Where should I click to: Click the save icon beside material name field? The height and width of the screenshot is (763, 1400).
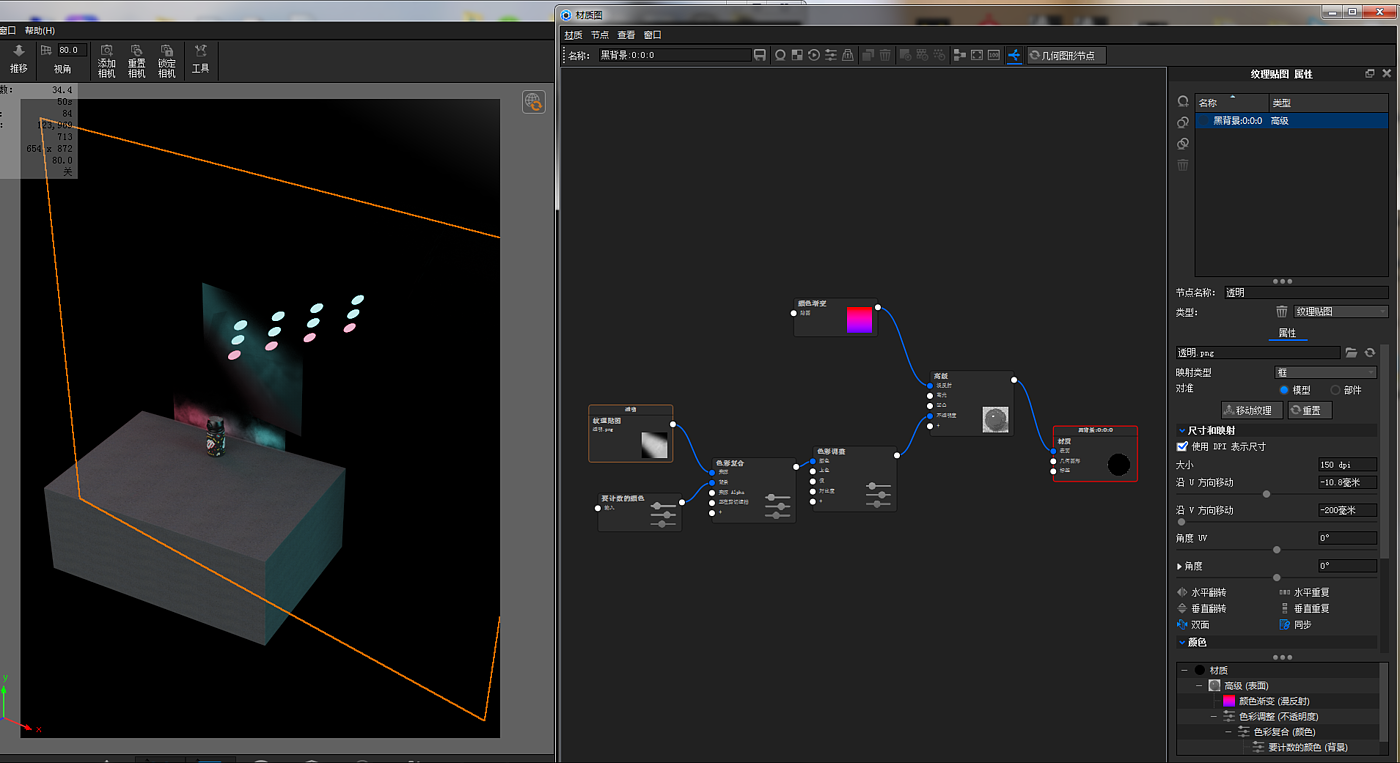click(x=760, y=55)
